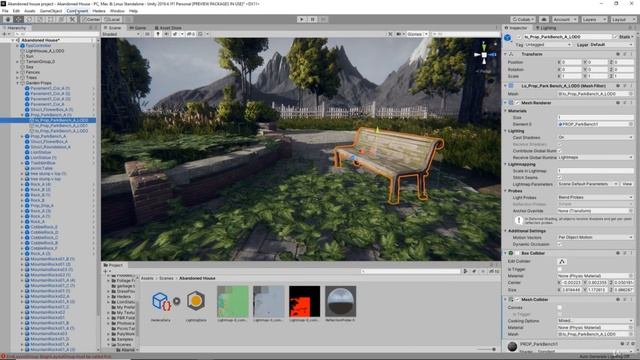Adjust Project panel icon size slider
This screenshot has height=360, width=640.
(x=486, y=349)
